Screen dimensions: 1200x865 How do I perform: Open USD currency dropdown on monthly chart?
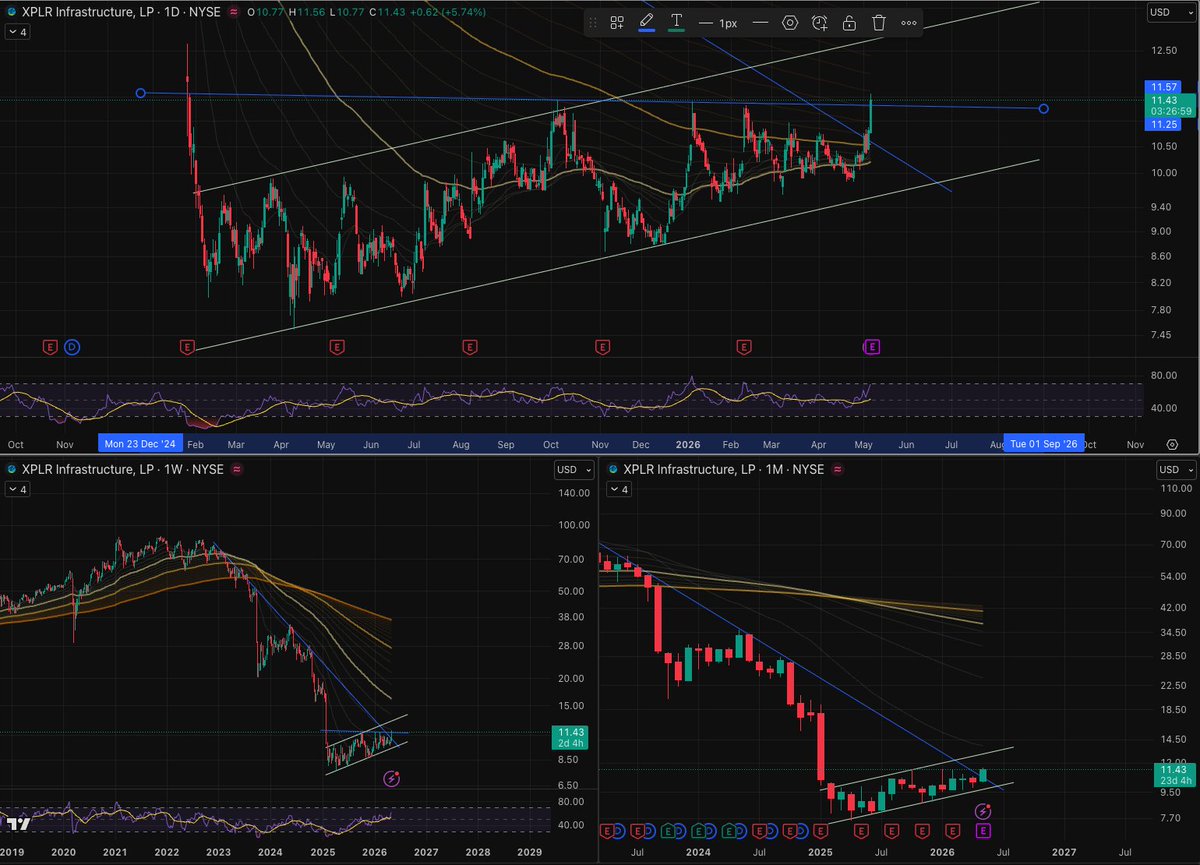click(1175, 469)
